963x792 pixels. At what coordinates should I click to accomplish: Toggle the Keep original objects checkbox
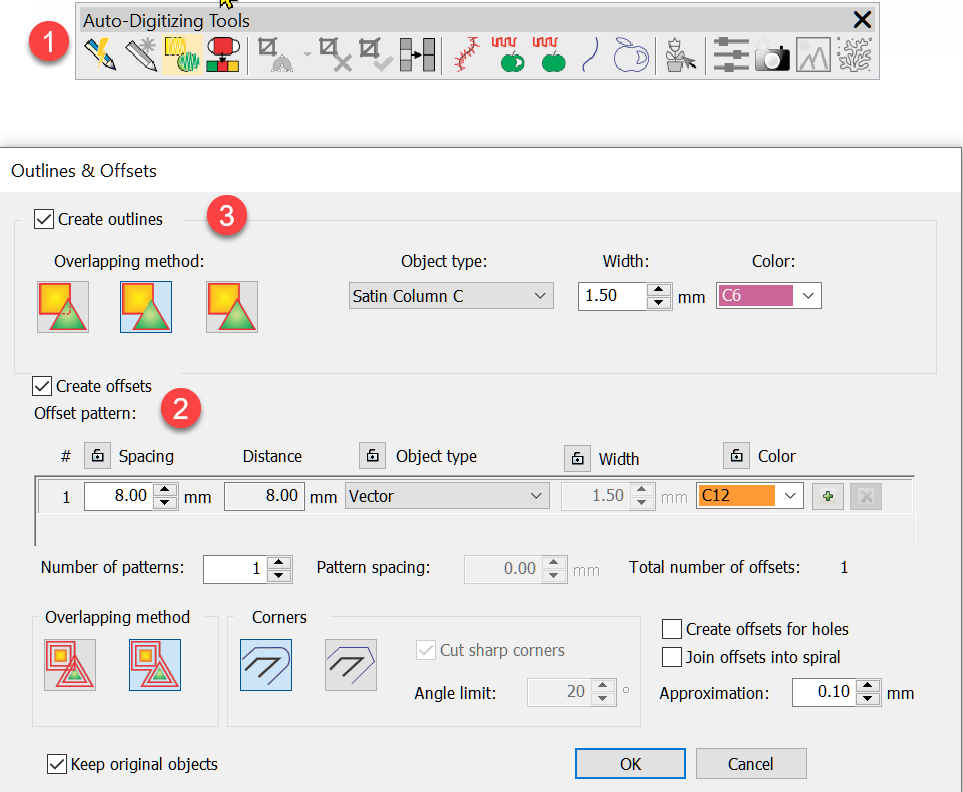tap(57, 764)
